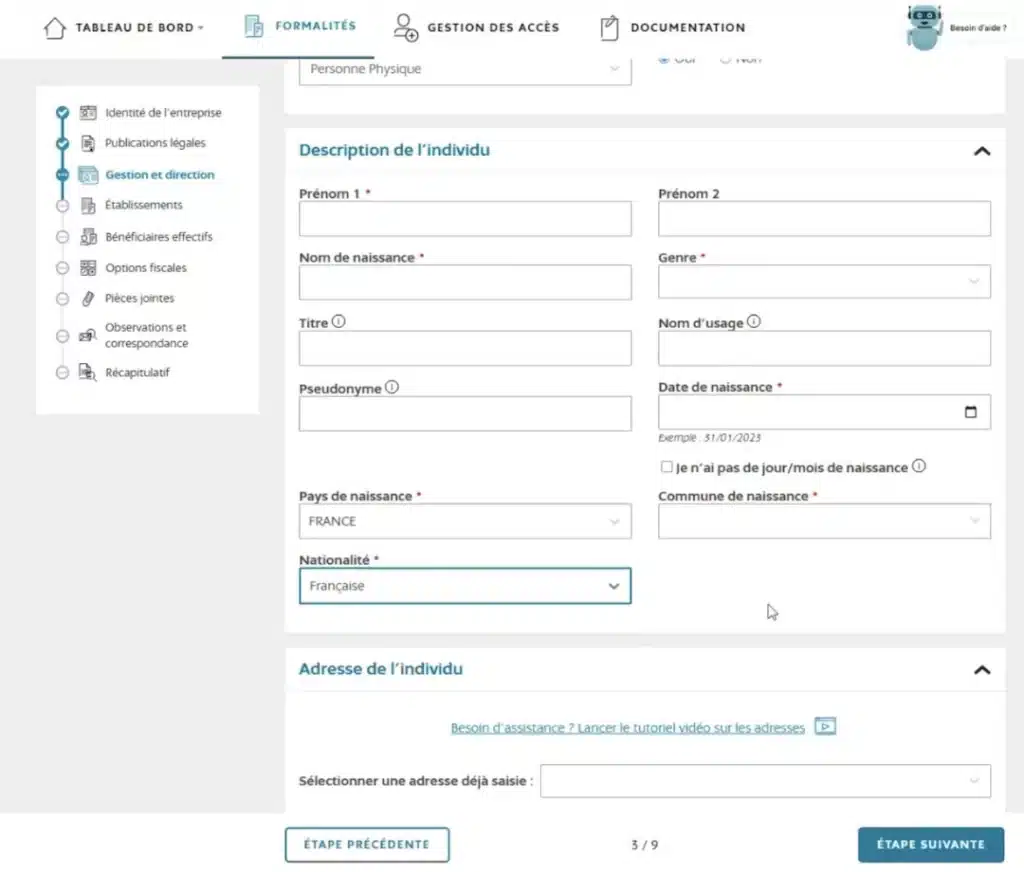Collapse the Description de l'individu section
The height and width of the screenshot is (872, 1024).
982,151
